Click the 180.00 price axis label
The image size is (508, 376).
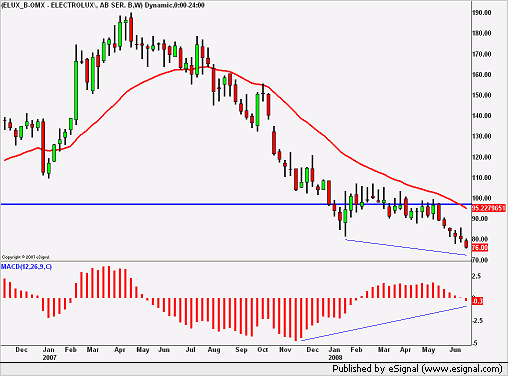[x=482, y=33]
